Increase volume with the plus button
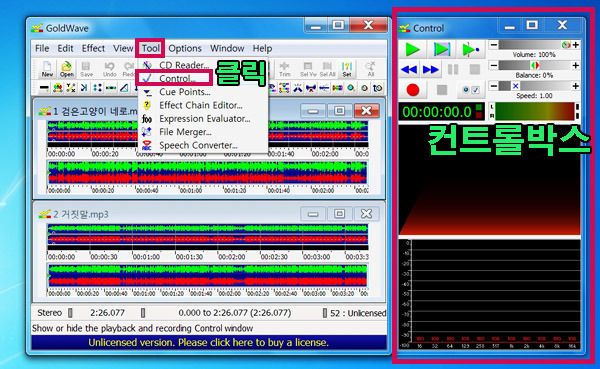 [576, 45]
